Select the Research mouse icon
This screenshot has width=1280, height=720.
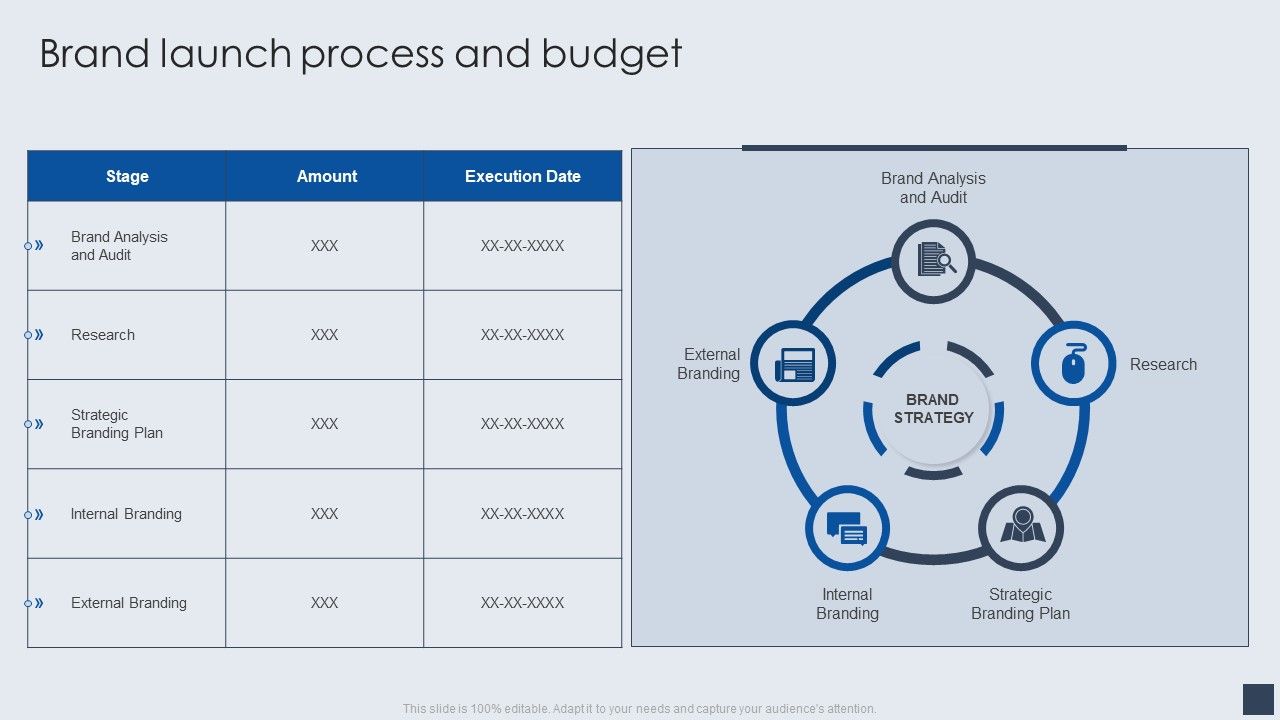[1073, 363]
